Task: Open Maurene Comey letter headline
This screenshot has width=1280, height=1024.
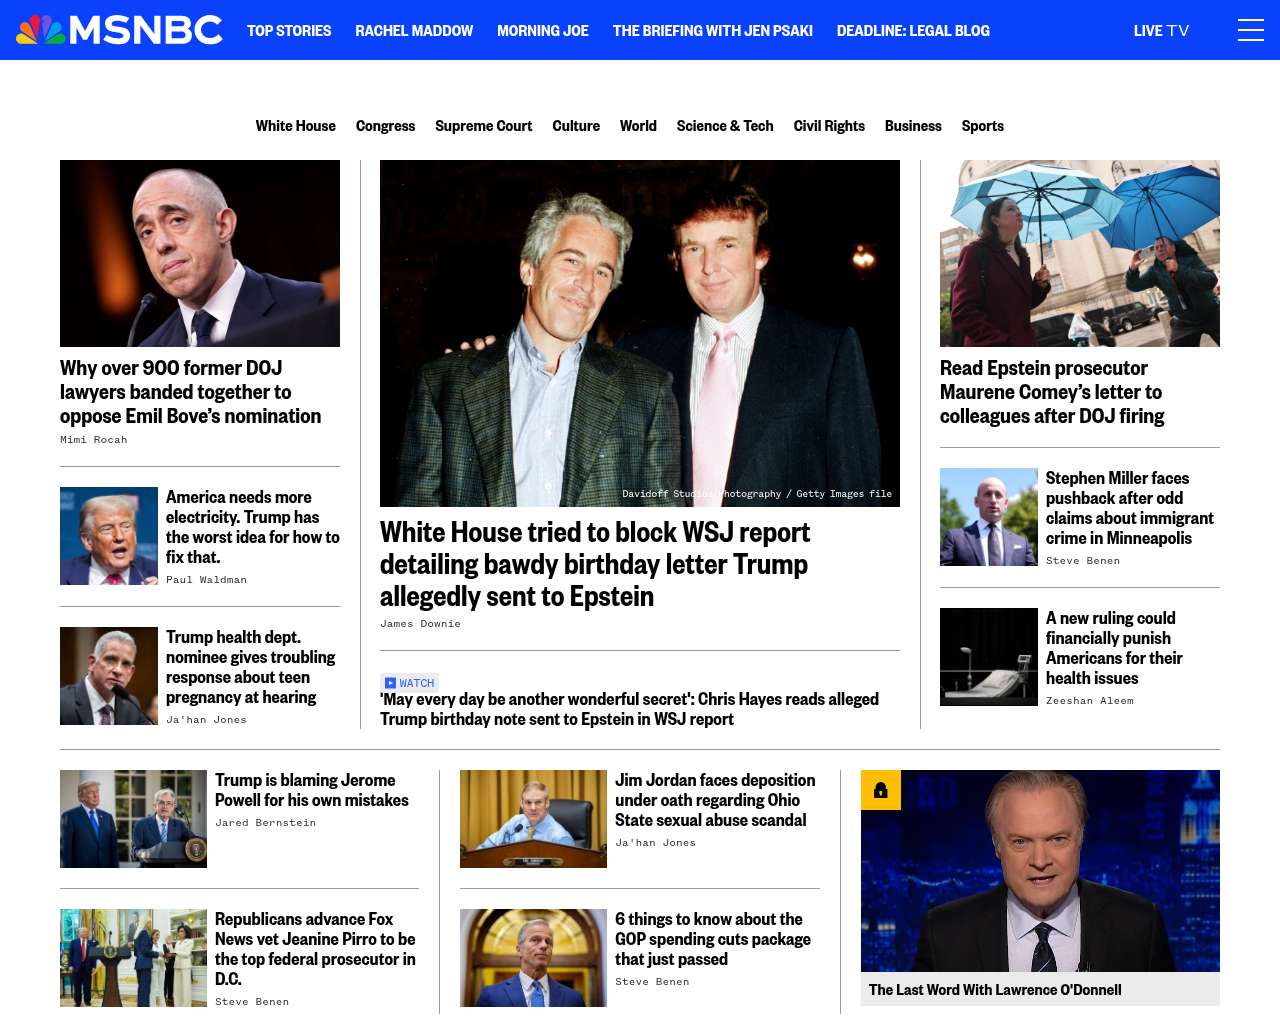Action: pyautogui.click(x=1052, y=392)
